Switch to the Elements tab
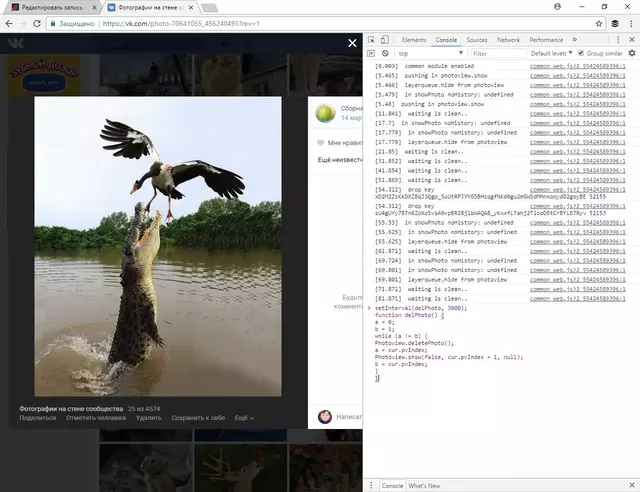This screenshot has height=492, width=640. click(414, 40)
